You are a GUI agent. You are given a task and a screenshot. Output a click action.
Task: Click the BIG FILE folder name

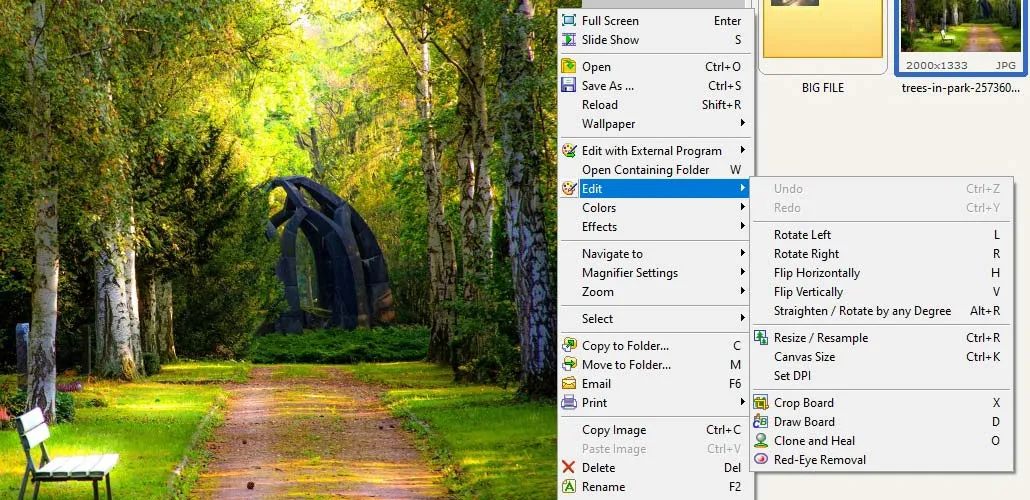click(x=822, y=88)
